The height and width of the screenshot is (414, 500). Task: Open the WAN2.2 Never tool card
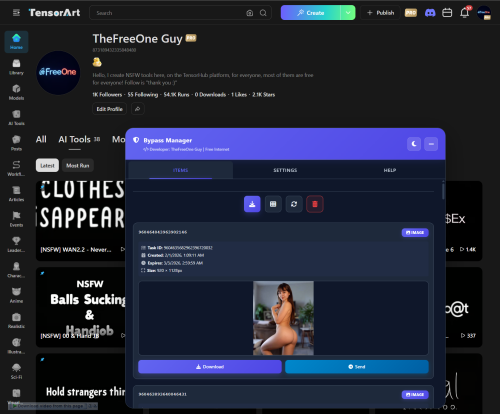click(x=80, y=221)
